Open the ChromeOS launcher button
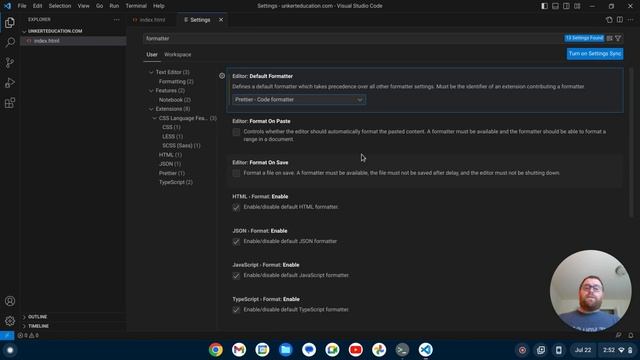Image resolution: width=640 pixels, height=360 pixels. pyautogui.click(x=10, y=350)
